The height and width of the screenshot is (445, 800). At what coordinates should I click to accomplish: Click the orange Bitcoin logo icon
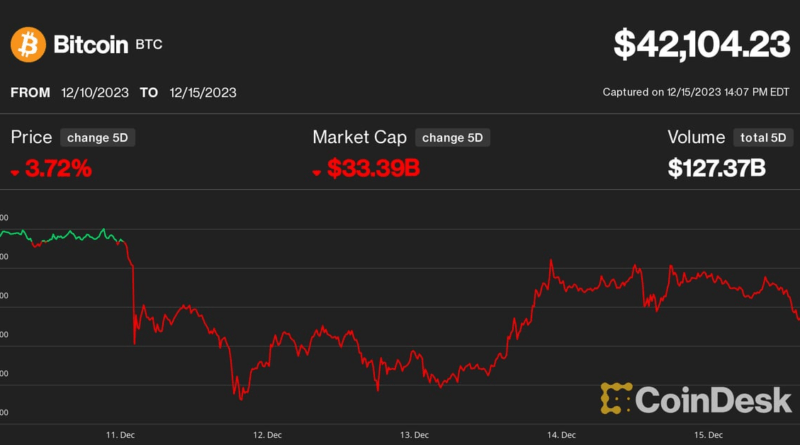pos(28,44)
